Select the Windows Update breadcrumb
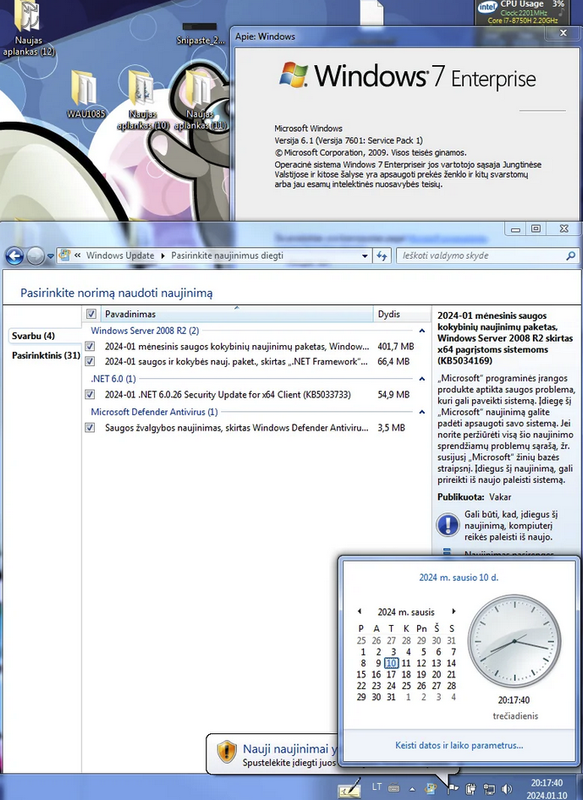The width and height of the screenshot is (583, 800). pos(120,256)
